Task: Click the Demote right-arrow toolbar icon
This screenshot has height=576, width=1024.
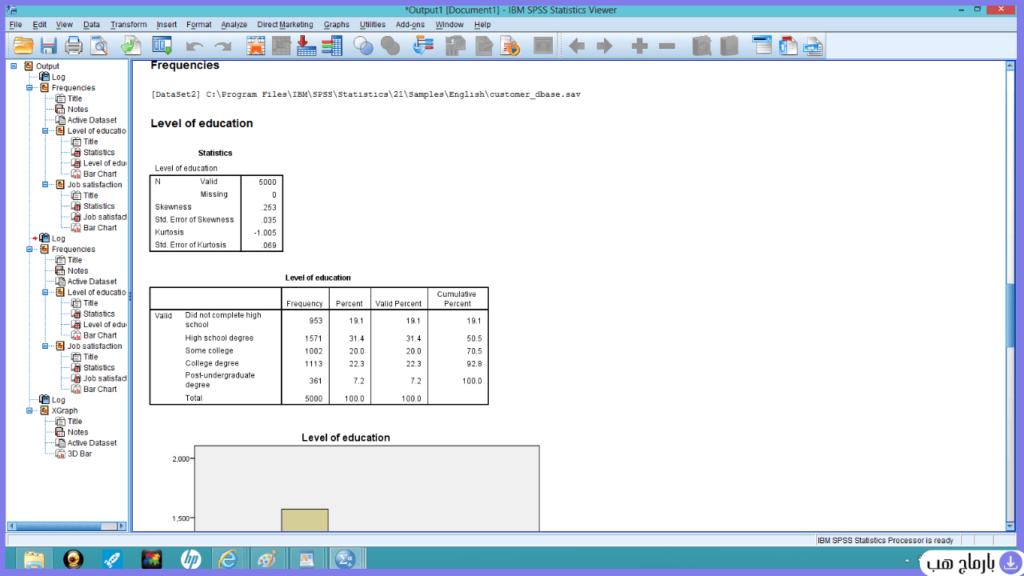Action: [x=605, y=46]
